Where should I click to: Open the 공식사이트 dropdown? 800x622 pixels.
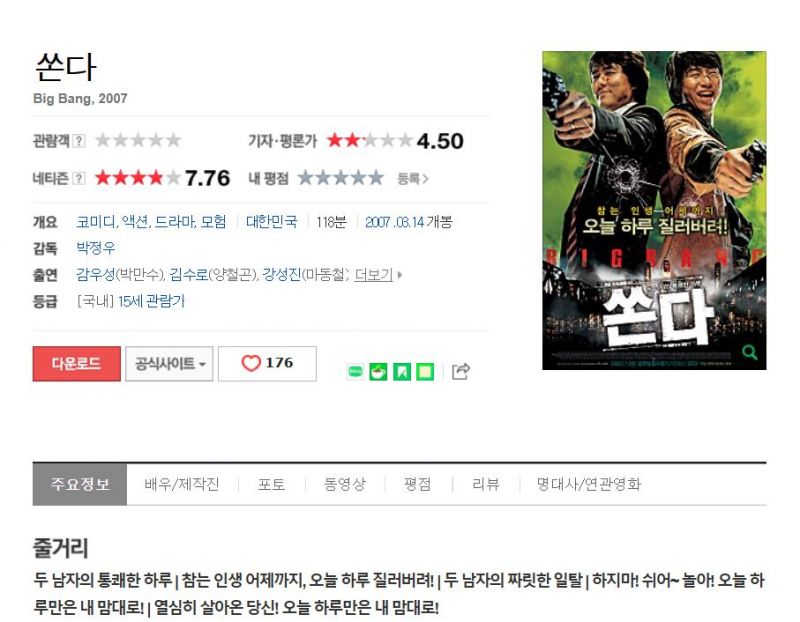click(x=169, y=363)
